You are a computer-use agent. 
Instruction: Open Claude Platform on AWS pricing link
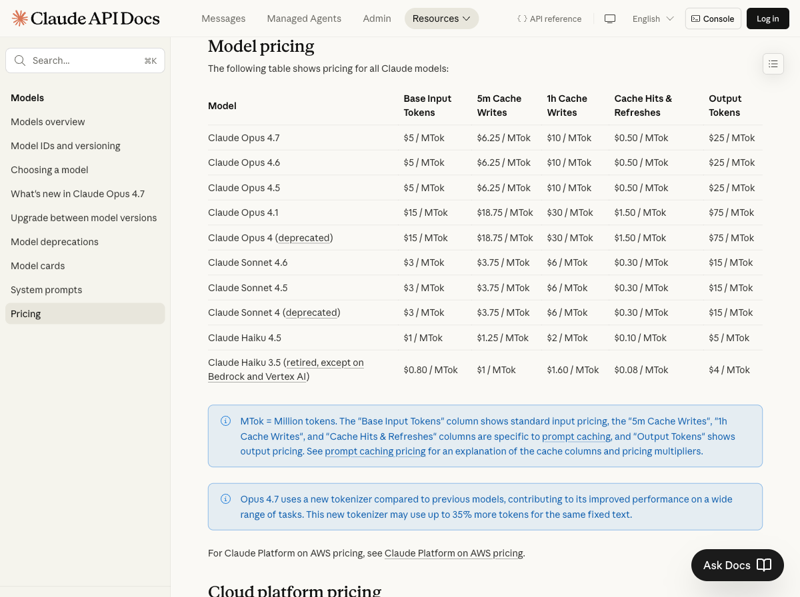click(454, 553)
